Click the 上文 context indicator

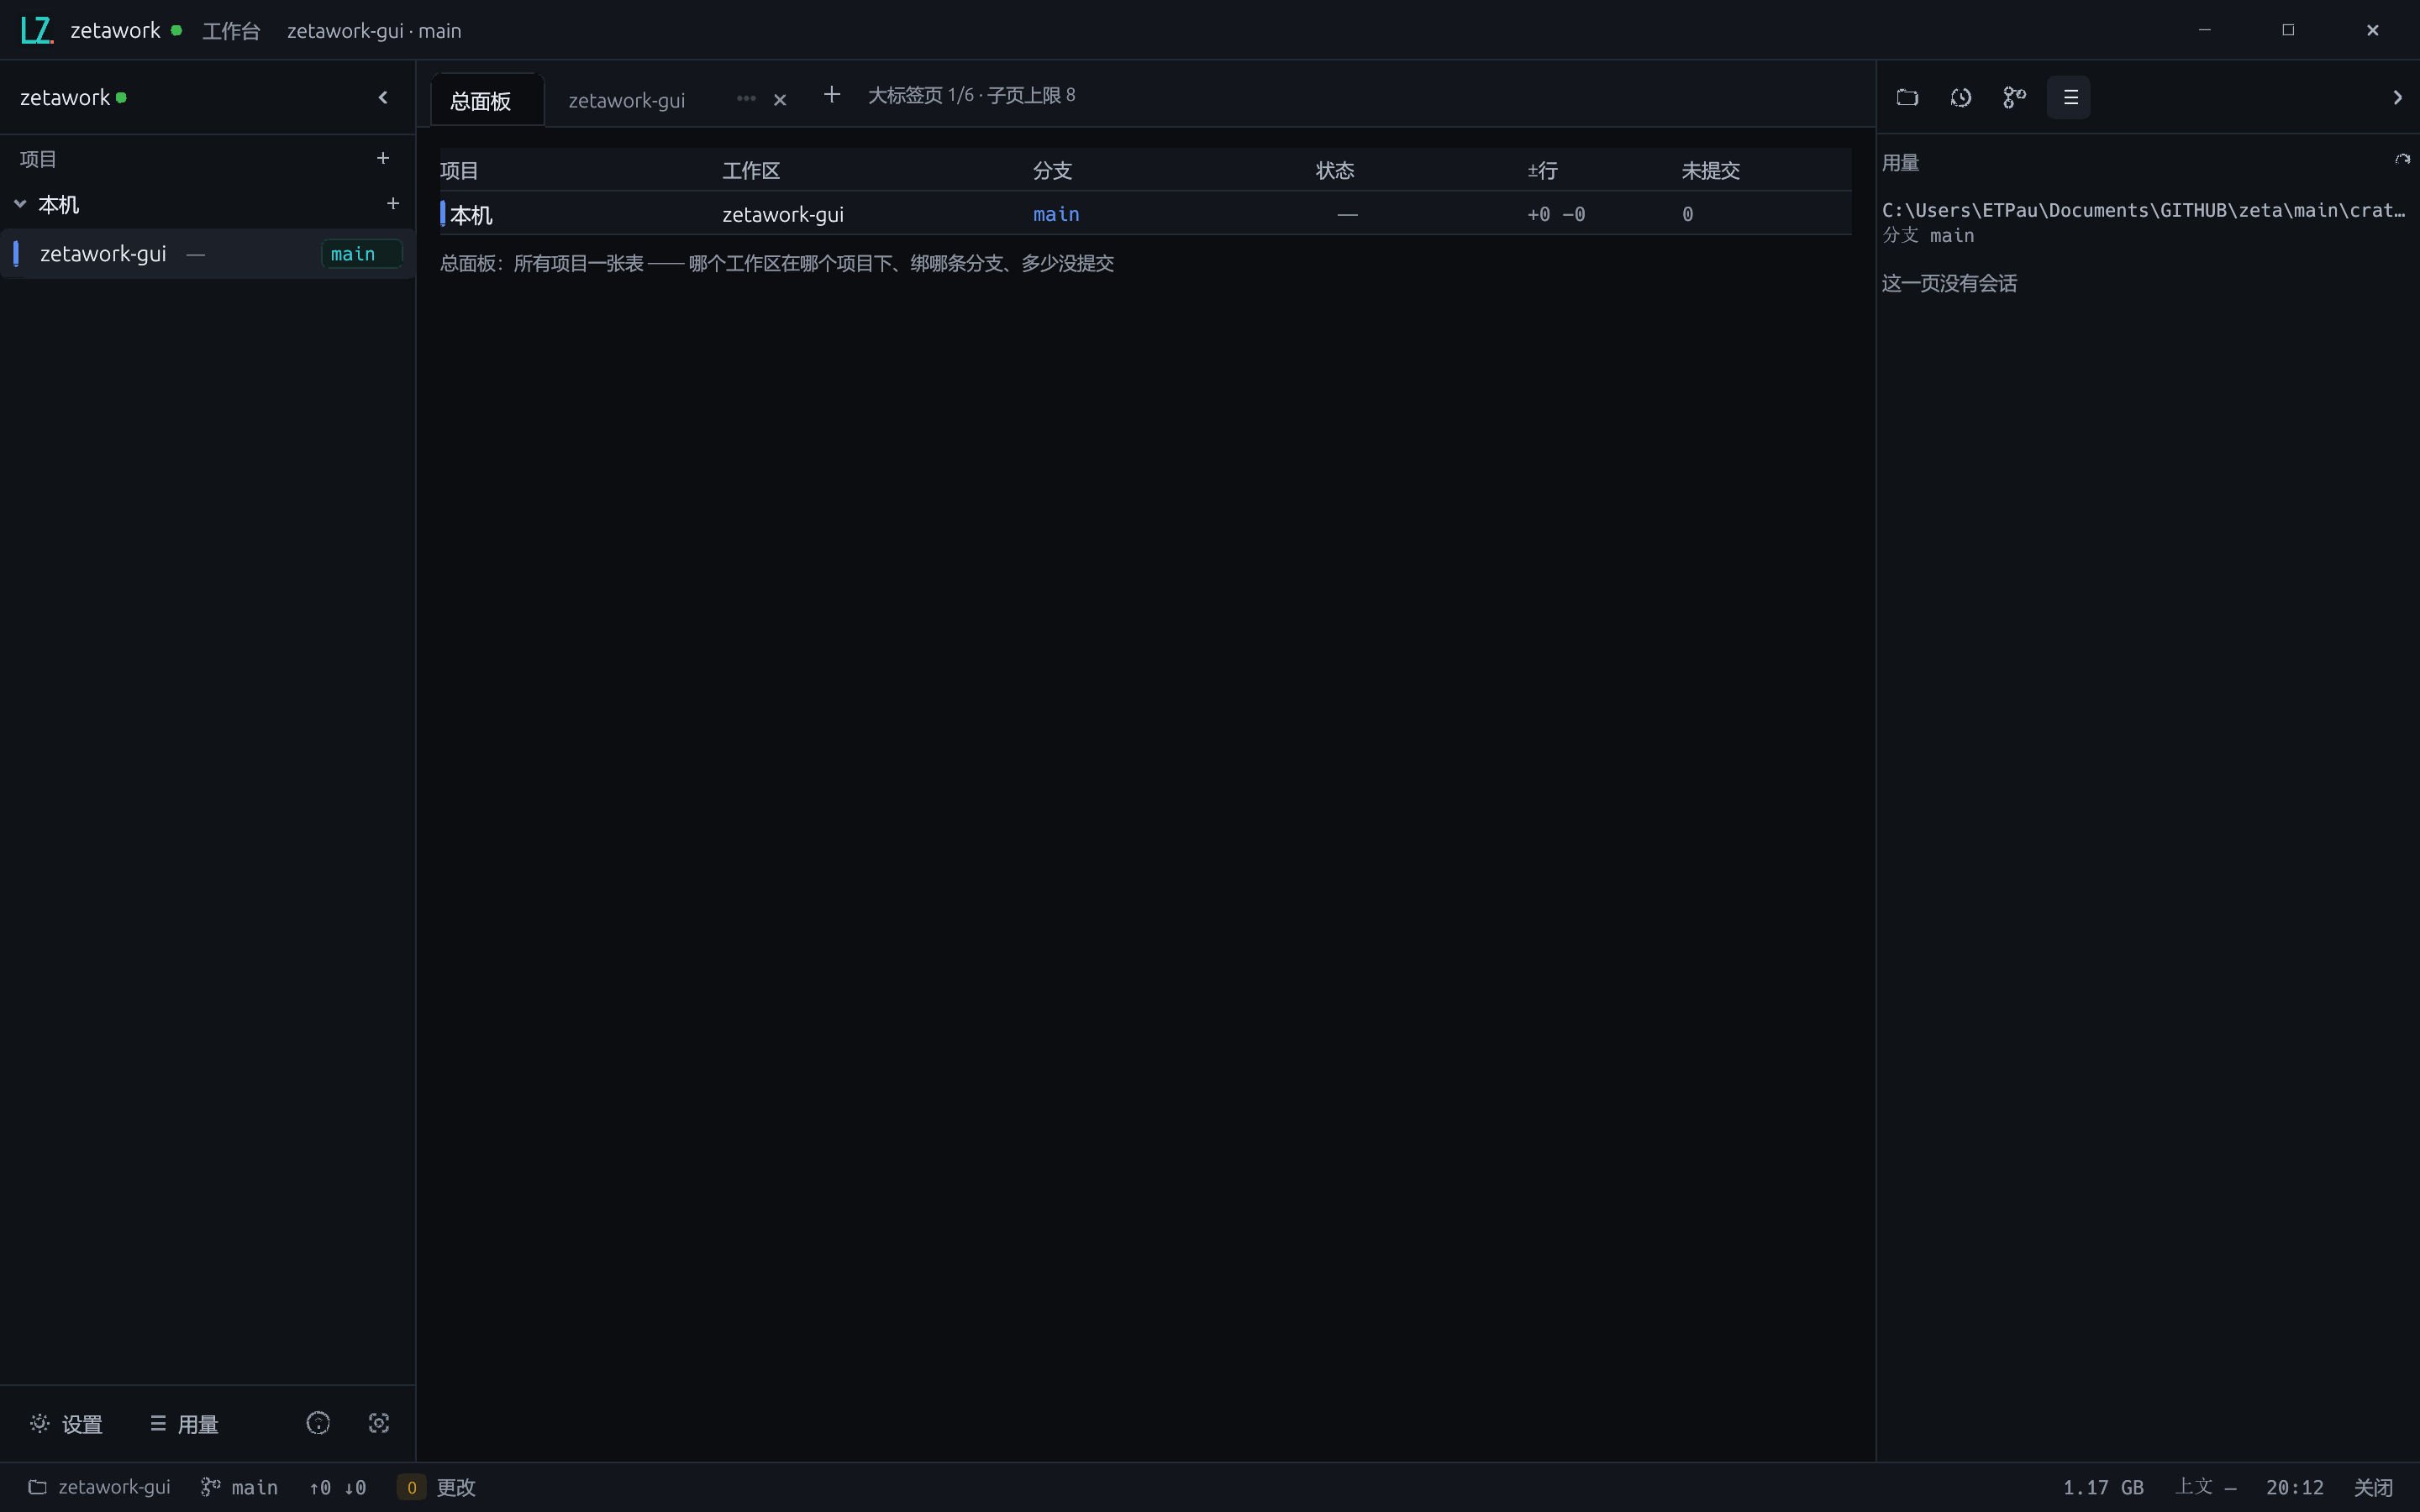click(2205, 1487)
